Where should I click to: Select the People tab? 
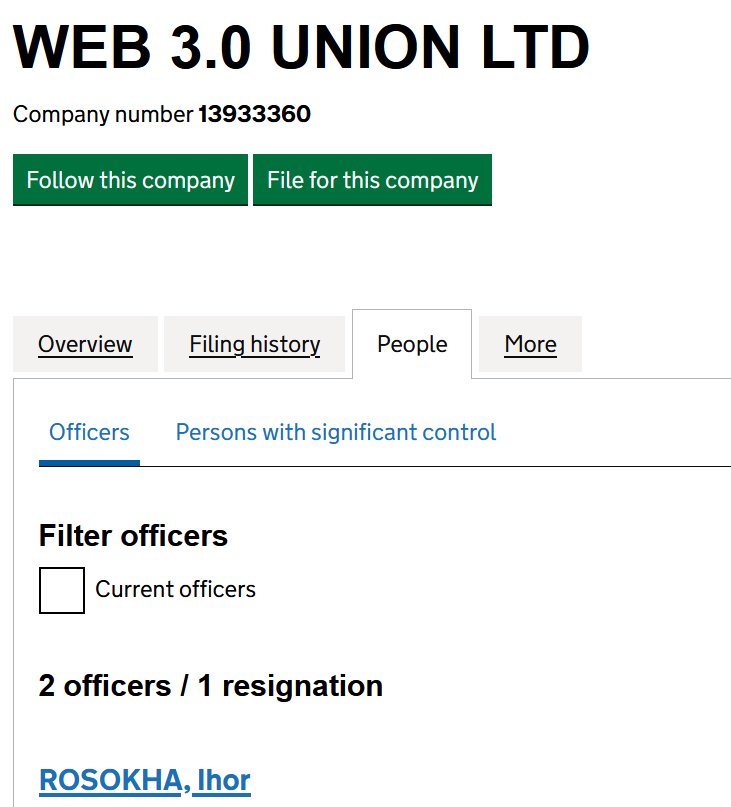[412, 345]
